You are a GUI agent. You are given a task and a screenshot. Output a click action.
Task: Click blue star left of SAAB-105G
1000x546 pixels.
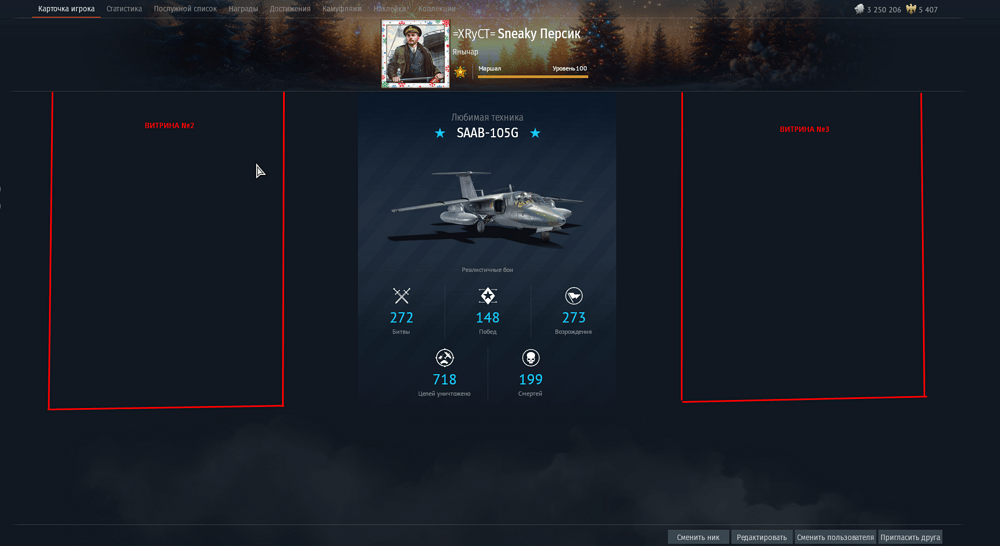click(x=440, y=133)
